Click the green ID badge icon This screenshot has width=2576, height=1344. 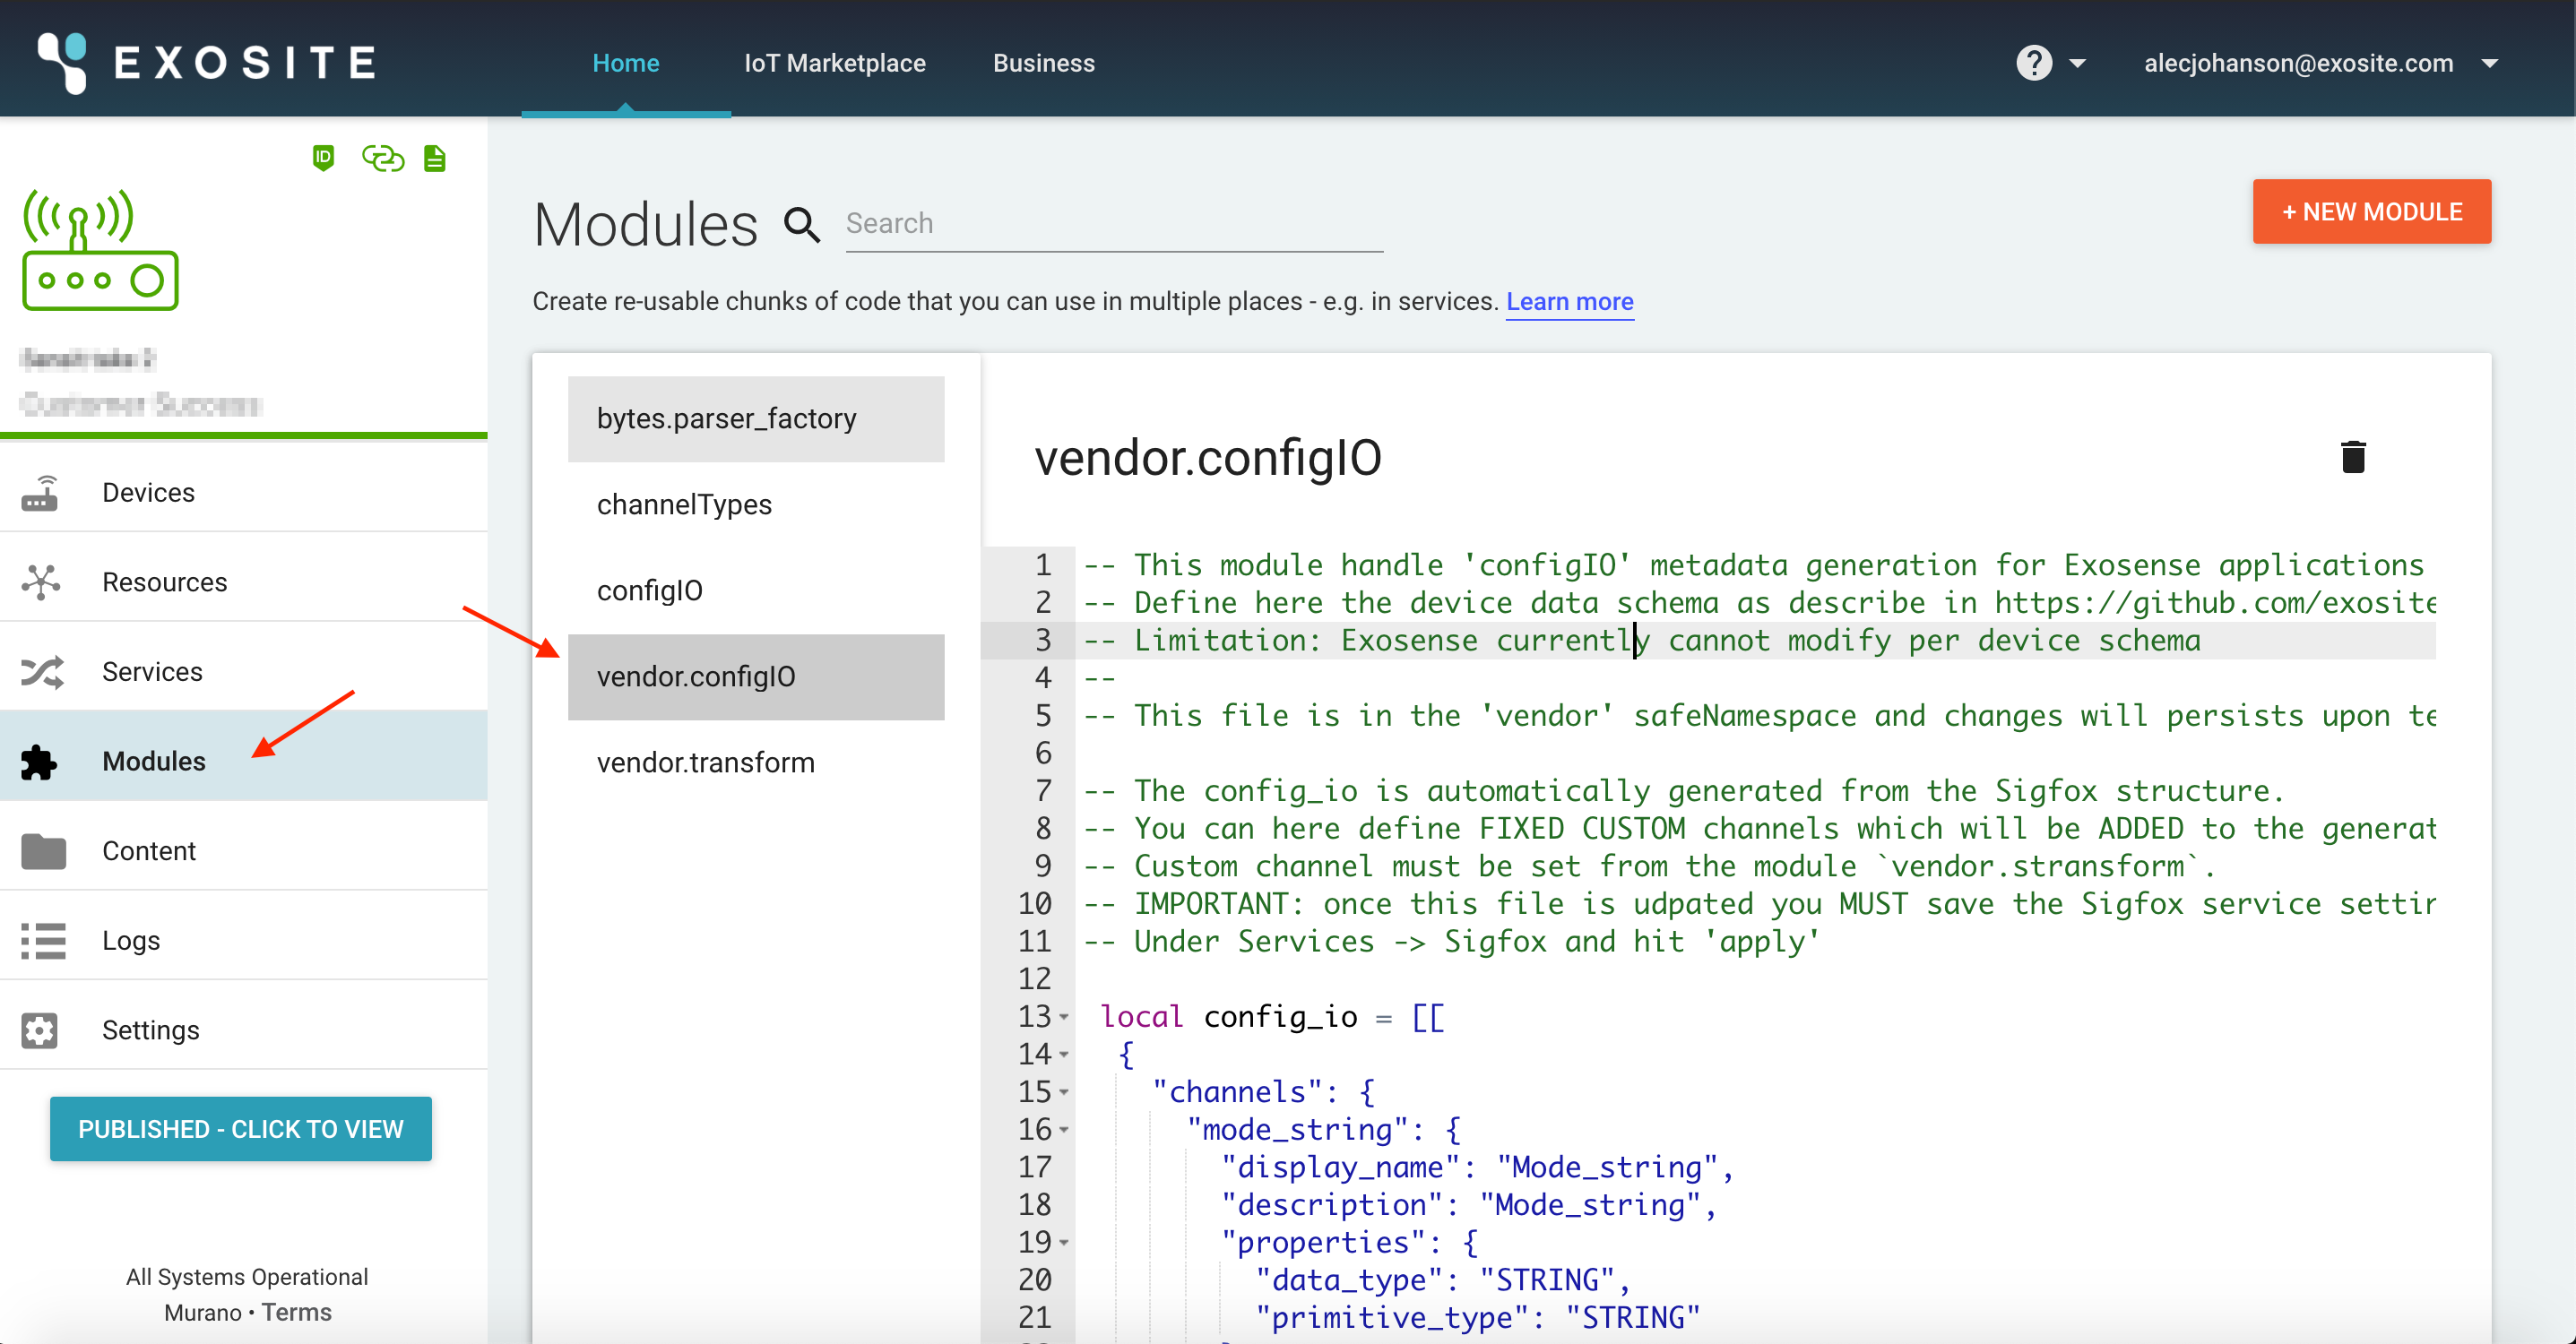point(323,158)
